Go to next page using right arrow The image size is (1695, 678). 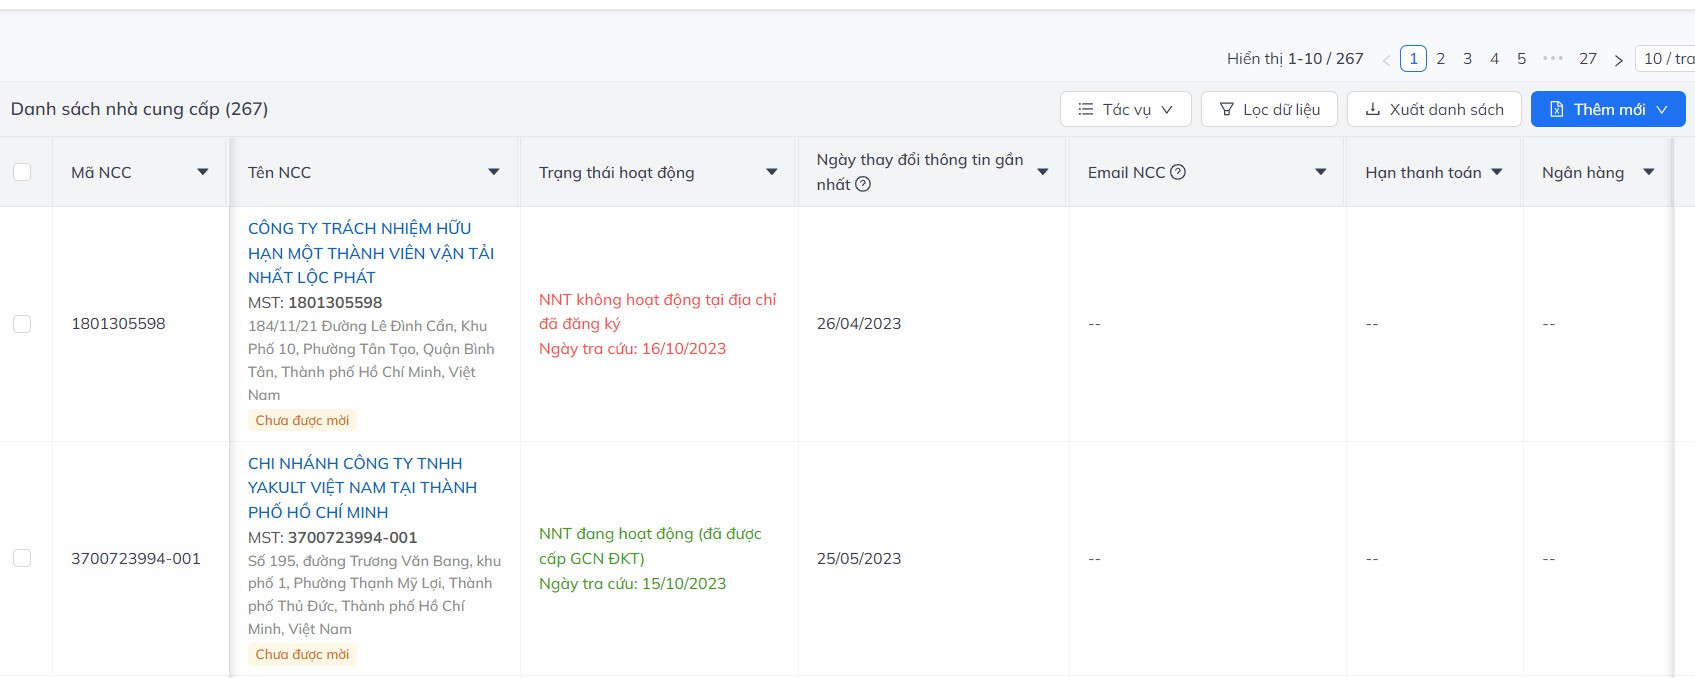click(x=1618, y=60)
